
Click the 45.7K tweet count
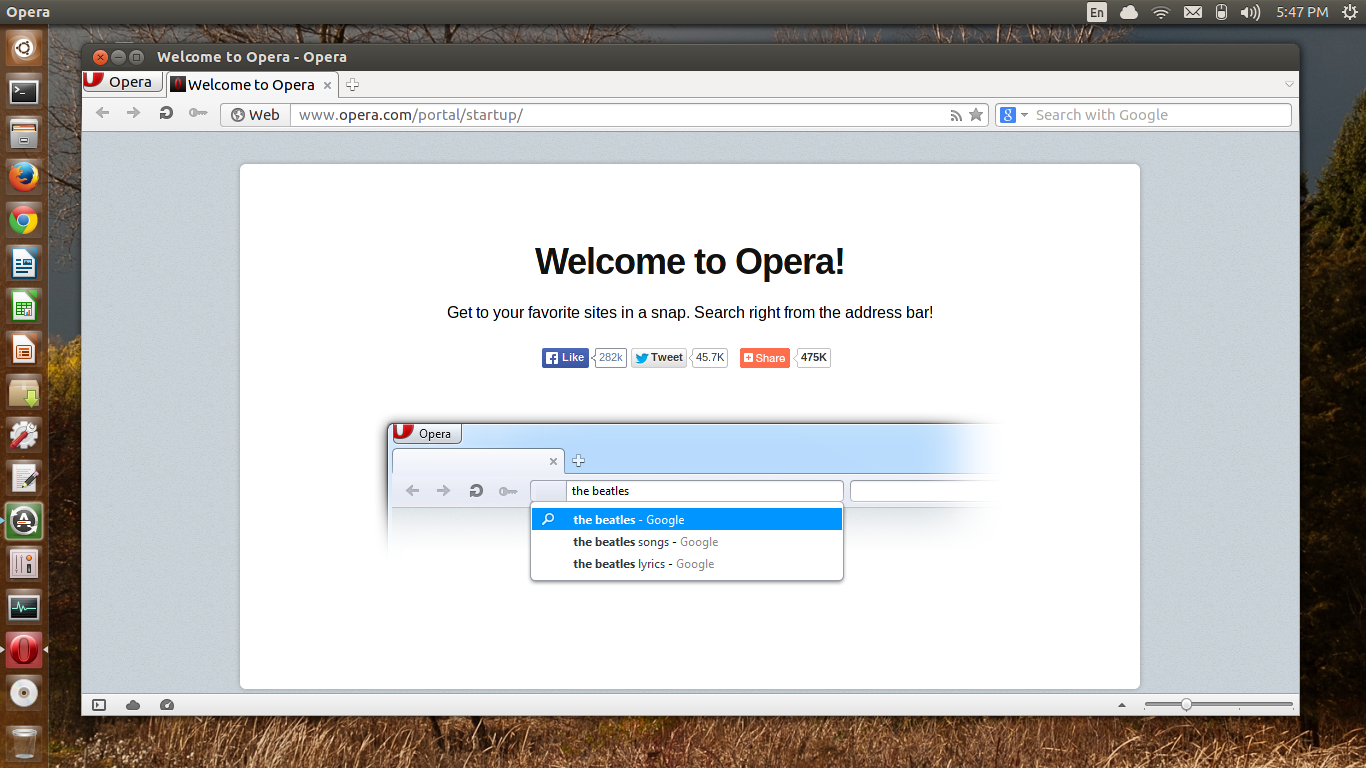point(710,358)
